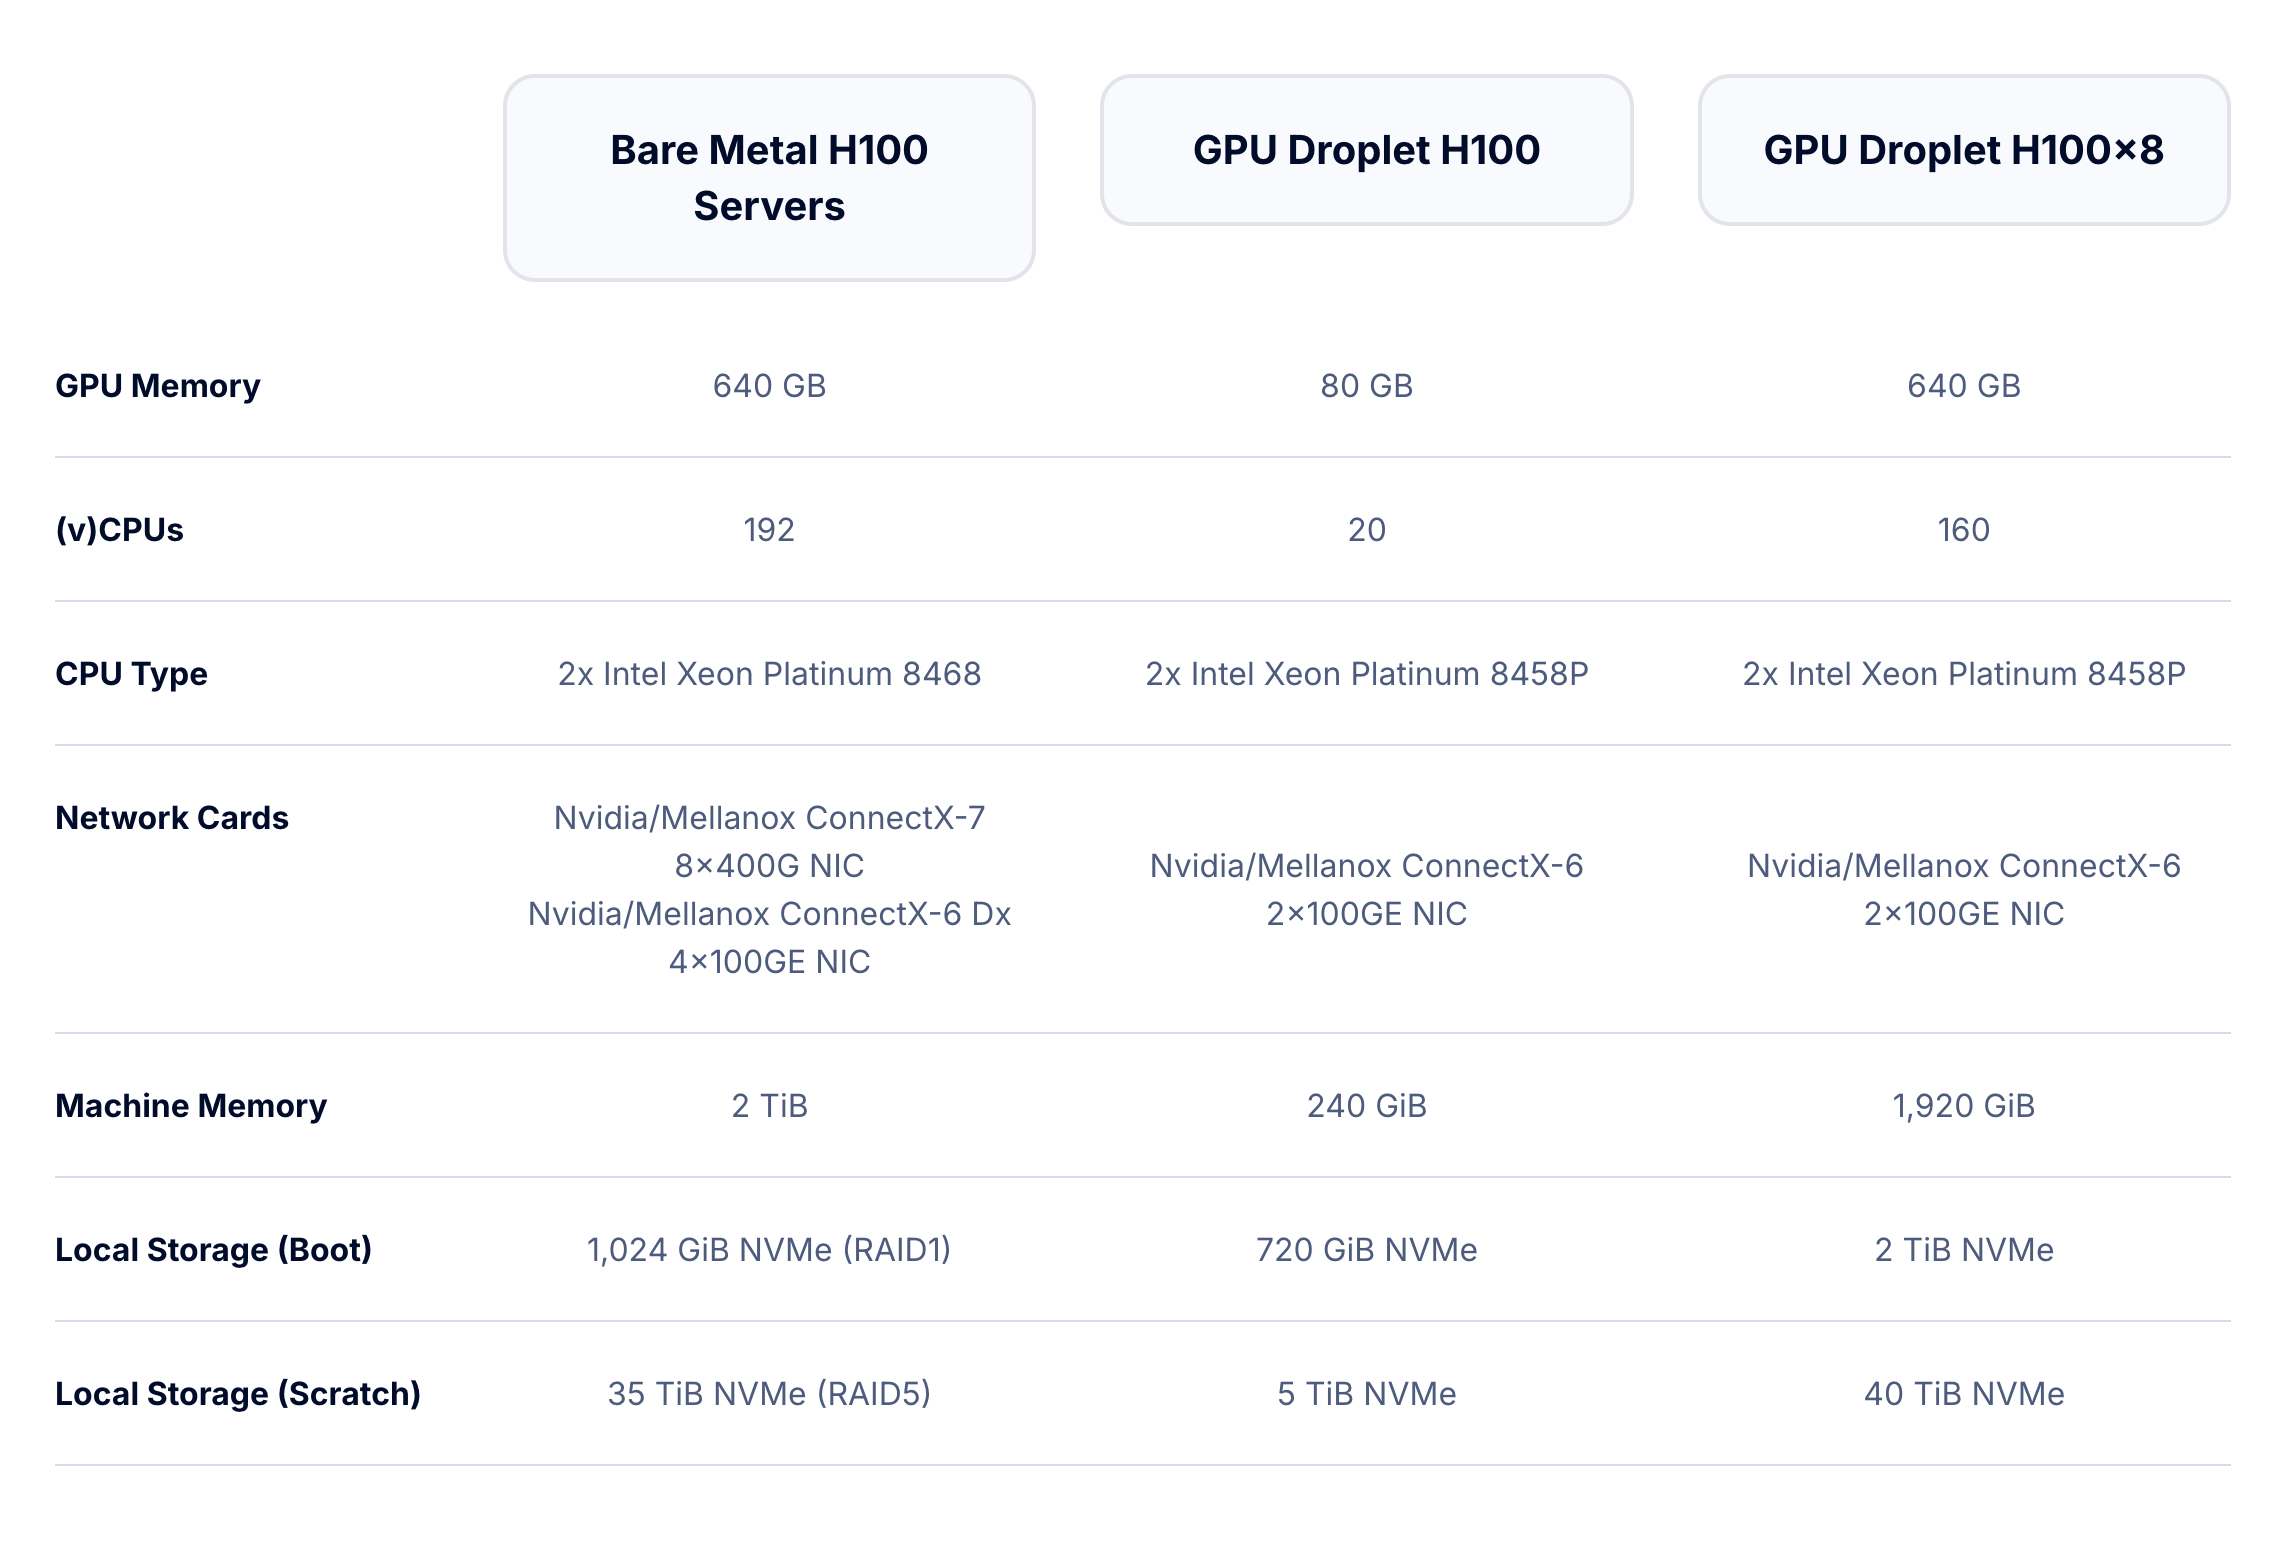The image size is (2286, 1550).
Task: Click the 1,920 GiB machine memory value
Action: click(1963, 1106)
